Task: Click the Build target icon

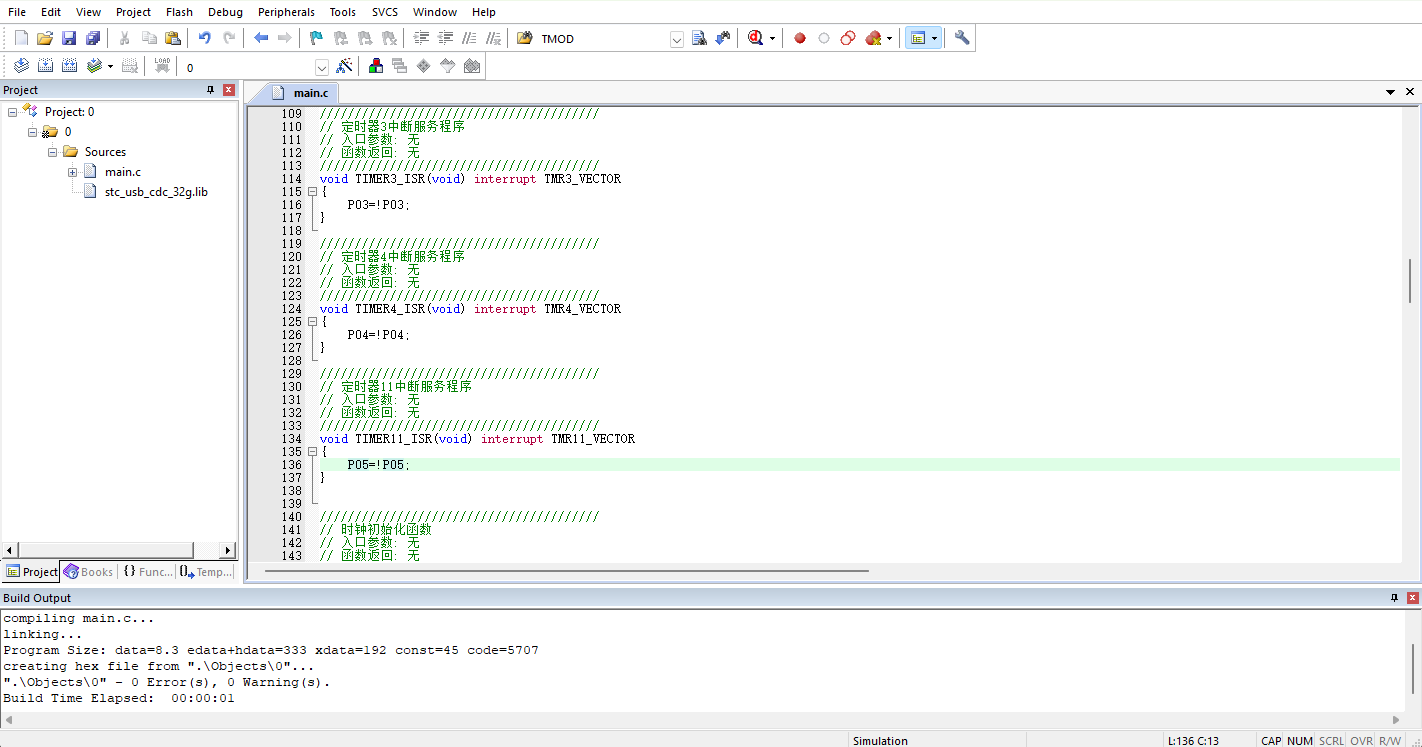Action: click(45, 66)
